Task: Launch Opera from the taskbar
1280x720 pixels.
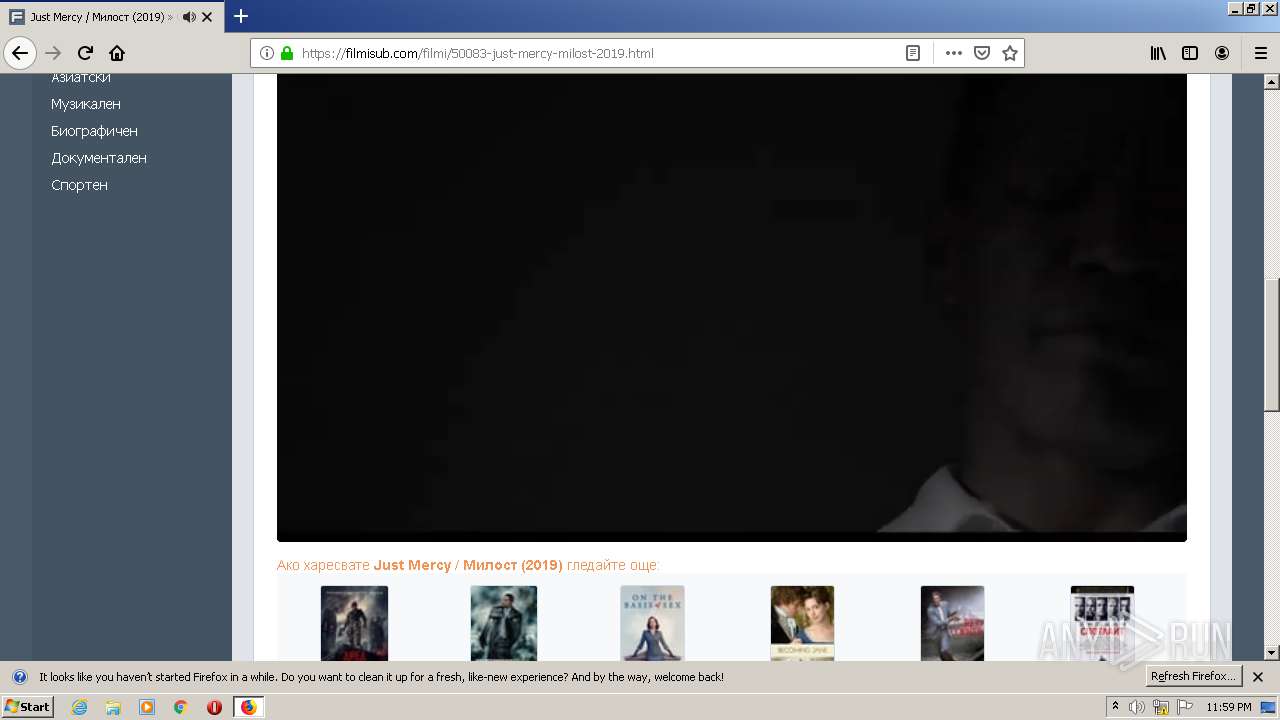Action: coord(214,707)
